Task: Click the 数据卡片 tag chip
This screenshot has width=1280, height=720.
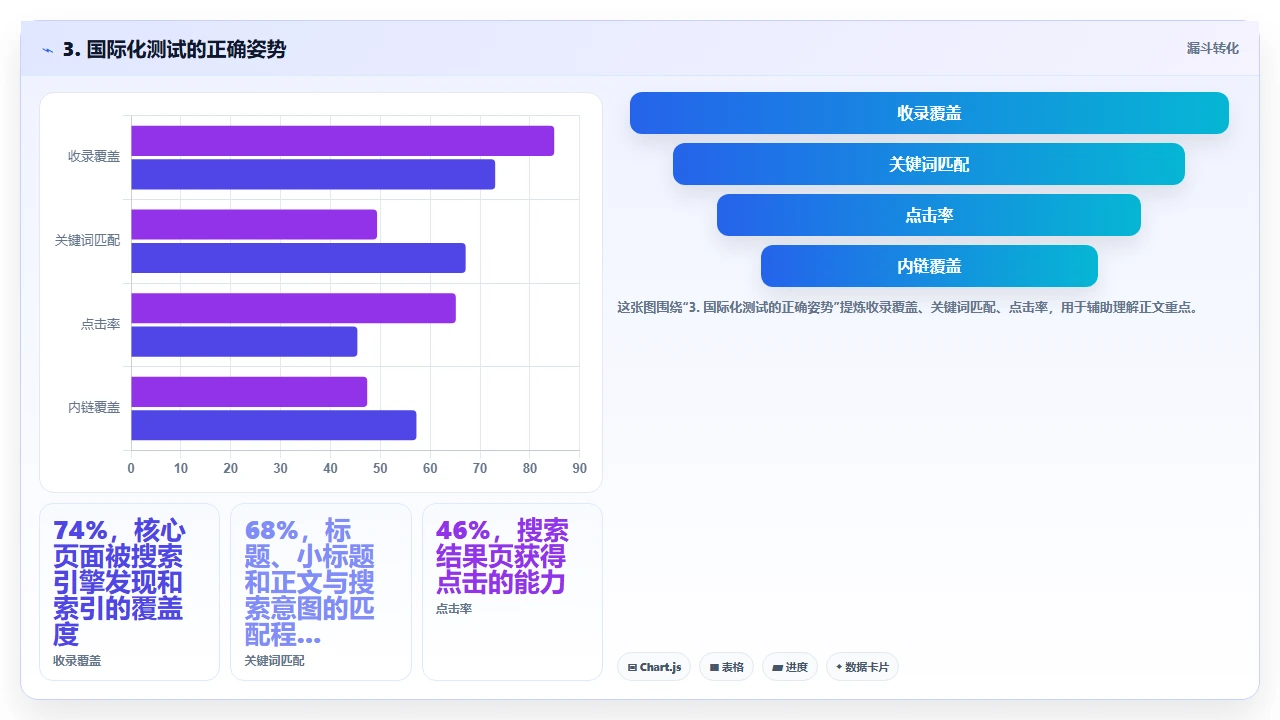Action: tap(862, 667)
